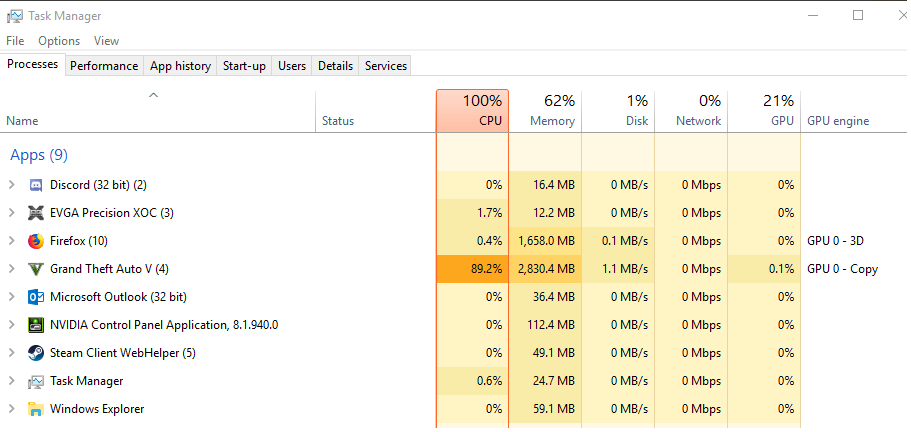Screen dimensions: 911x432
Task: Expand the Windows Explorer process row
Action: pyautogui.click(x=11, y=409)
